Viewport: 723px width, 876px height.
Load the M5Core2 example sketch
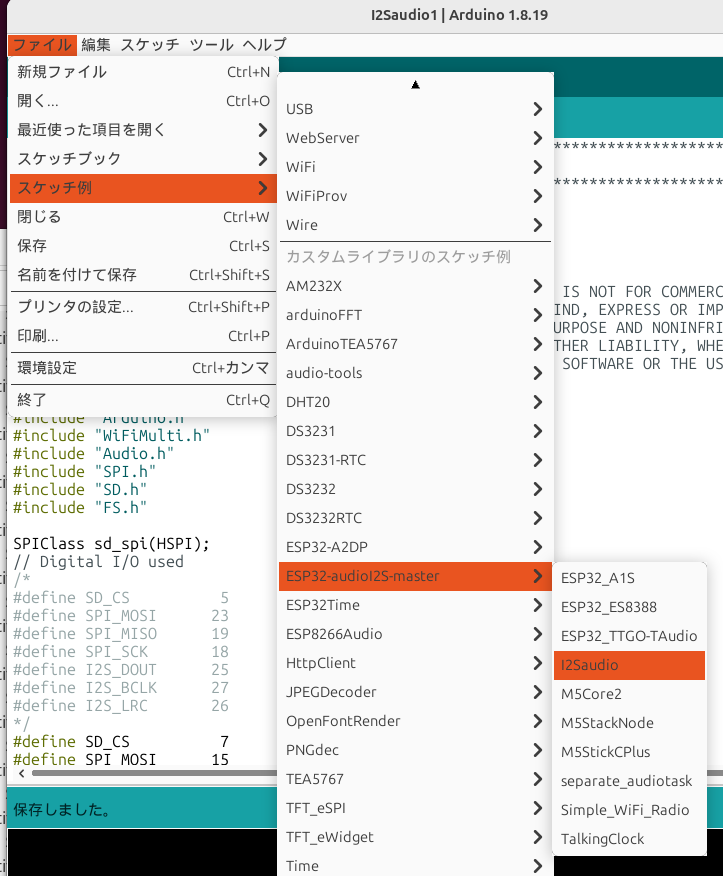[630, 695]
